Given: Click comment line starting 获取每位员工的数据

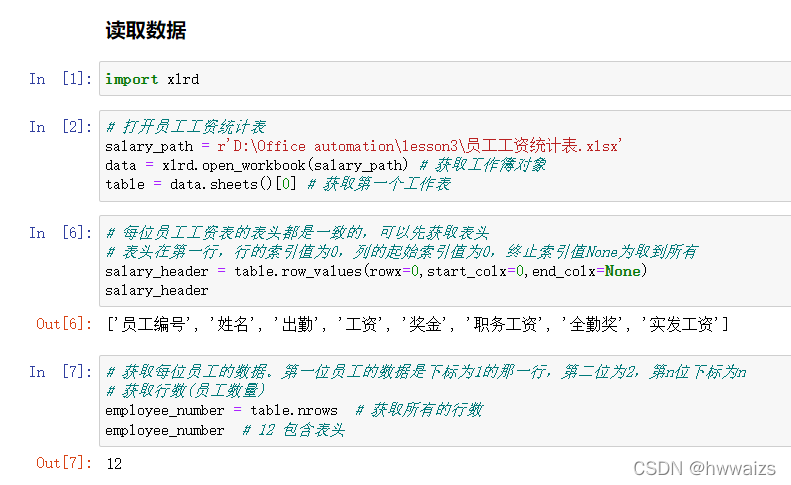Looking at the screenshot, I should click(426, 372).
